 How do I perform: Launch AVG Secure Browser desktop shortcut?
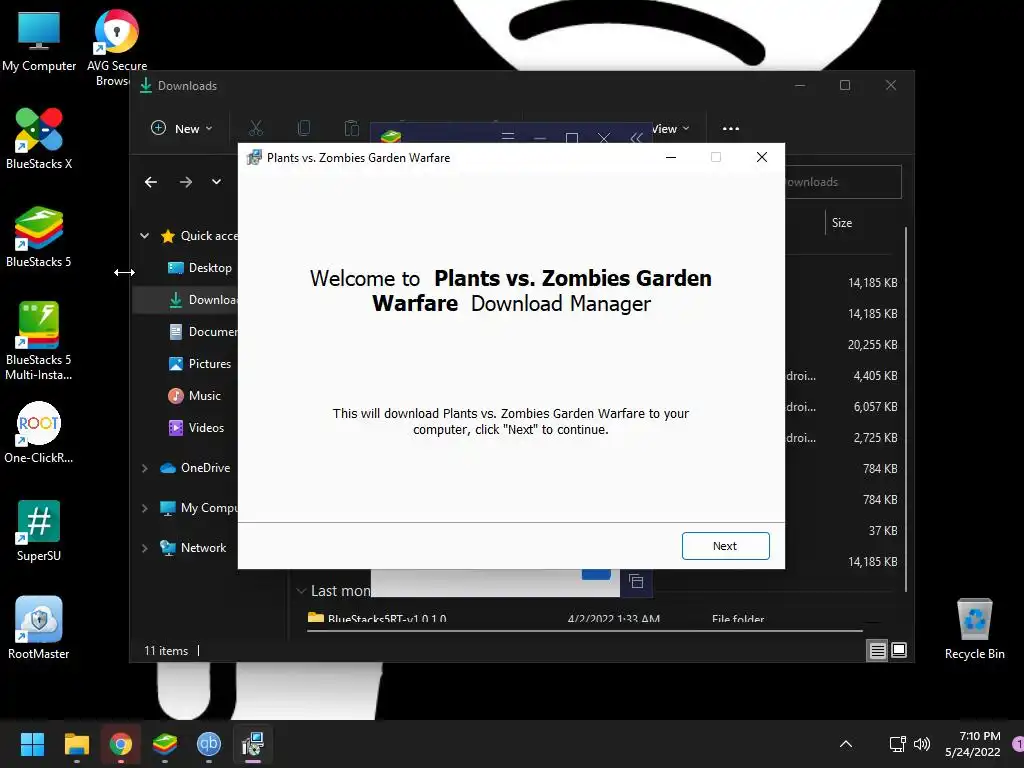click(x=116, y=47)
